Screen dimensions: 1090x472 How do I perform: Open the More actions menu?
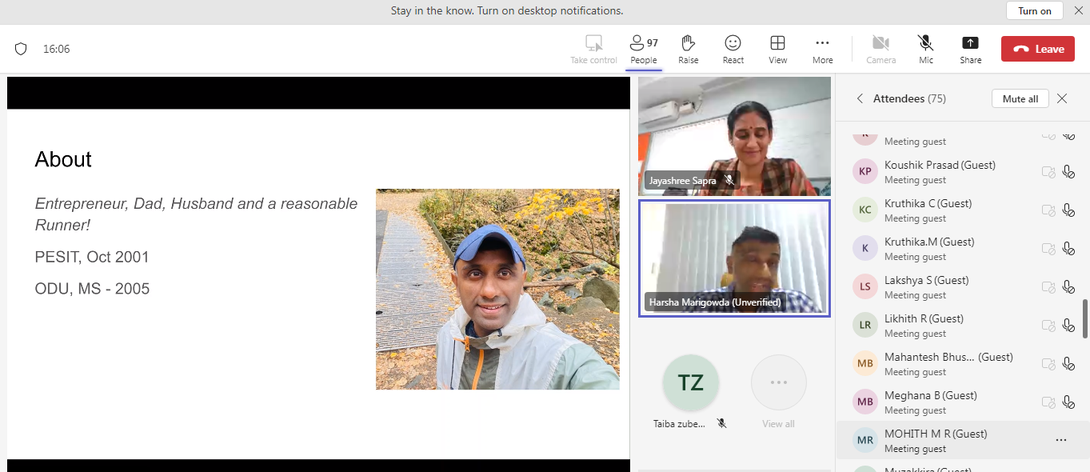[822, 49]
